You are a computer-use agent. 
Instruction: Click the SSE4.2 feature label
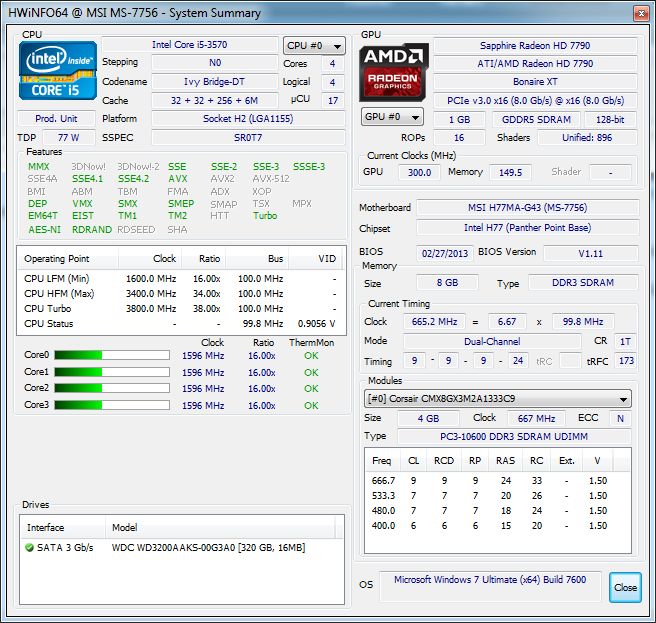133,179
